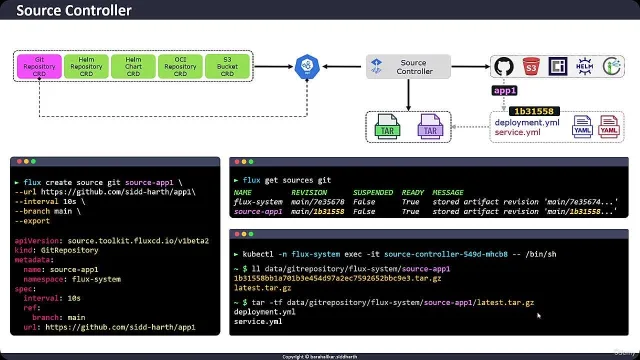This screenshot has width=640, height=360.
Task: Click the Helm Repository CRD box
Action: coord(87,66)
